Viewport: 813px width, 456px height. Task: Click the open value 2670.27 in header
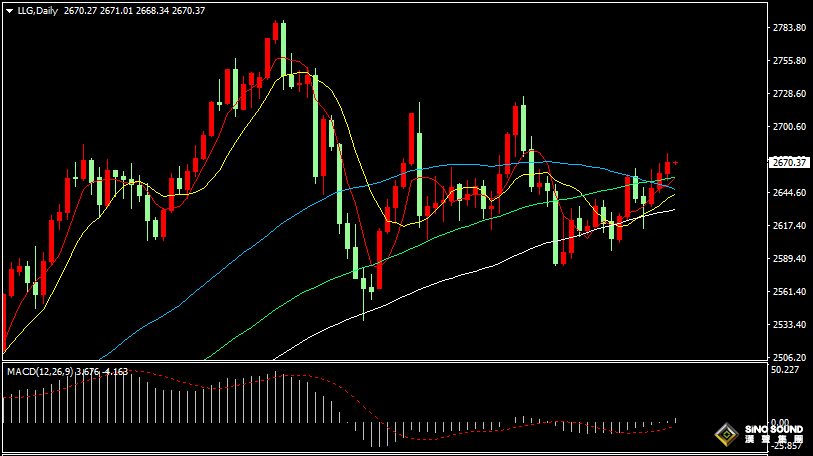[x=80, y=11]
